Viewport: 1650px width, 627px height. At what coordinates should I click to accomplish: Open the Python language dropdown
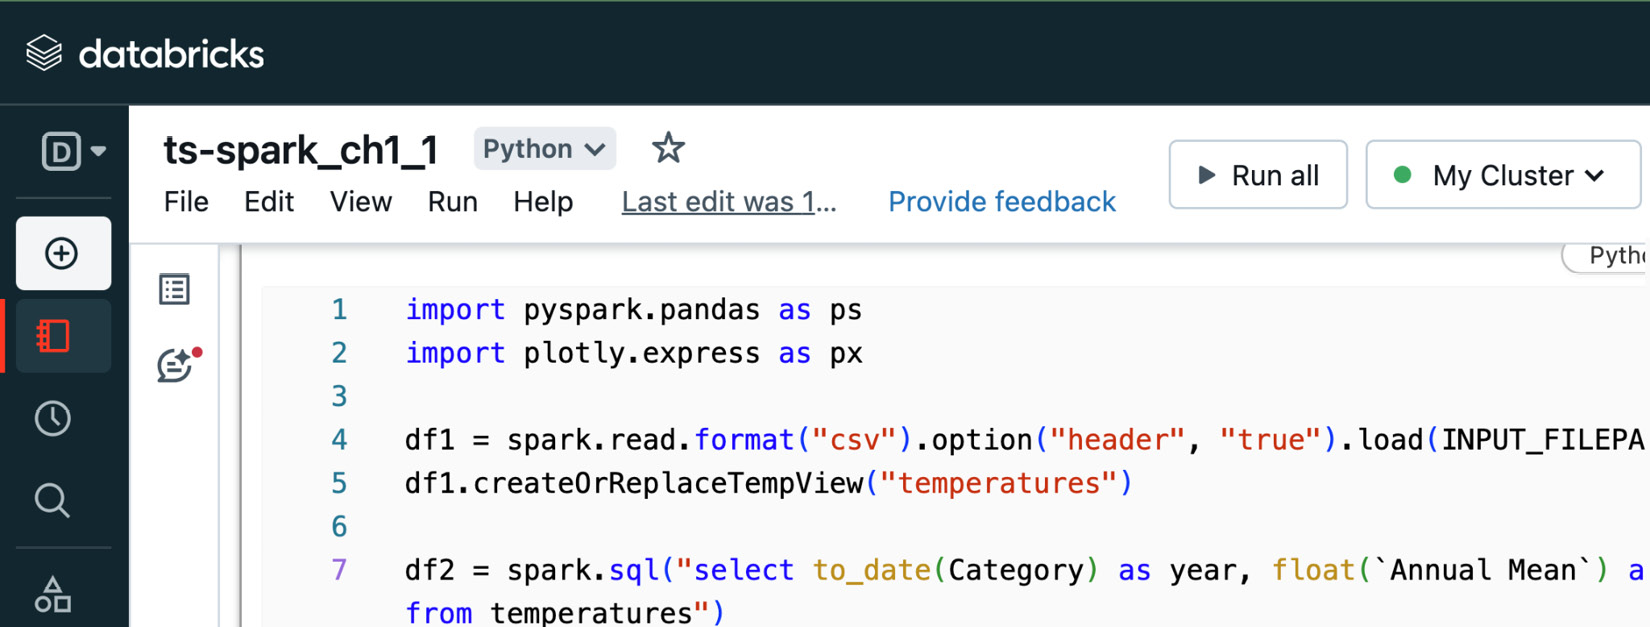[x=544, y=149]
